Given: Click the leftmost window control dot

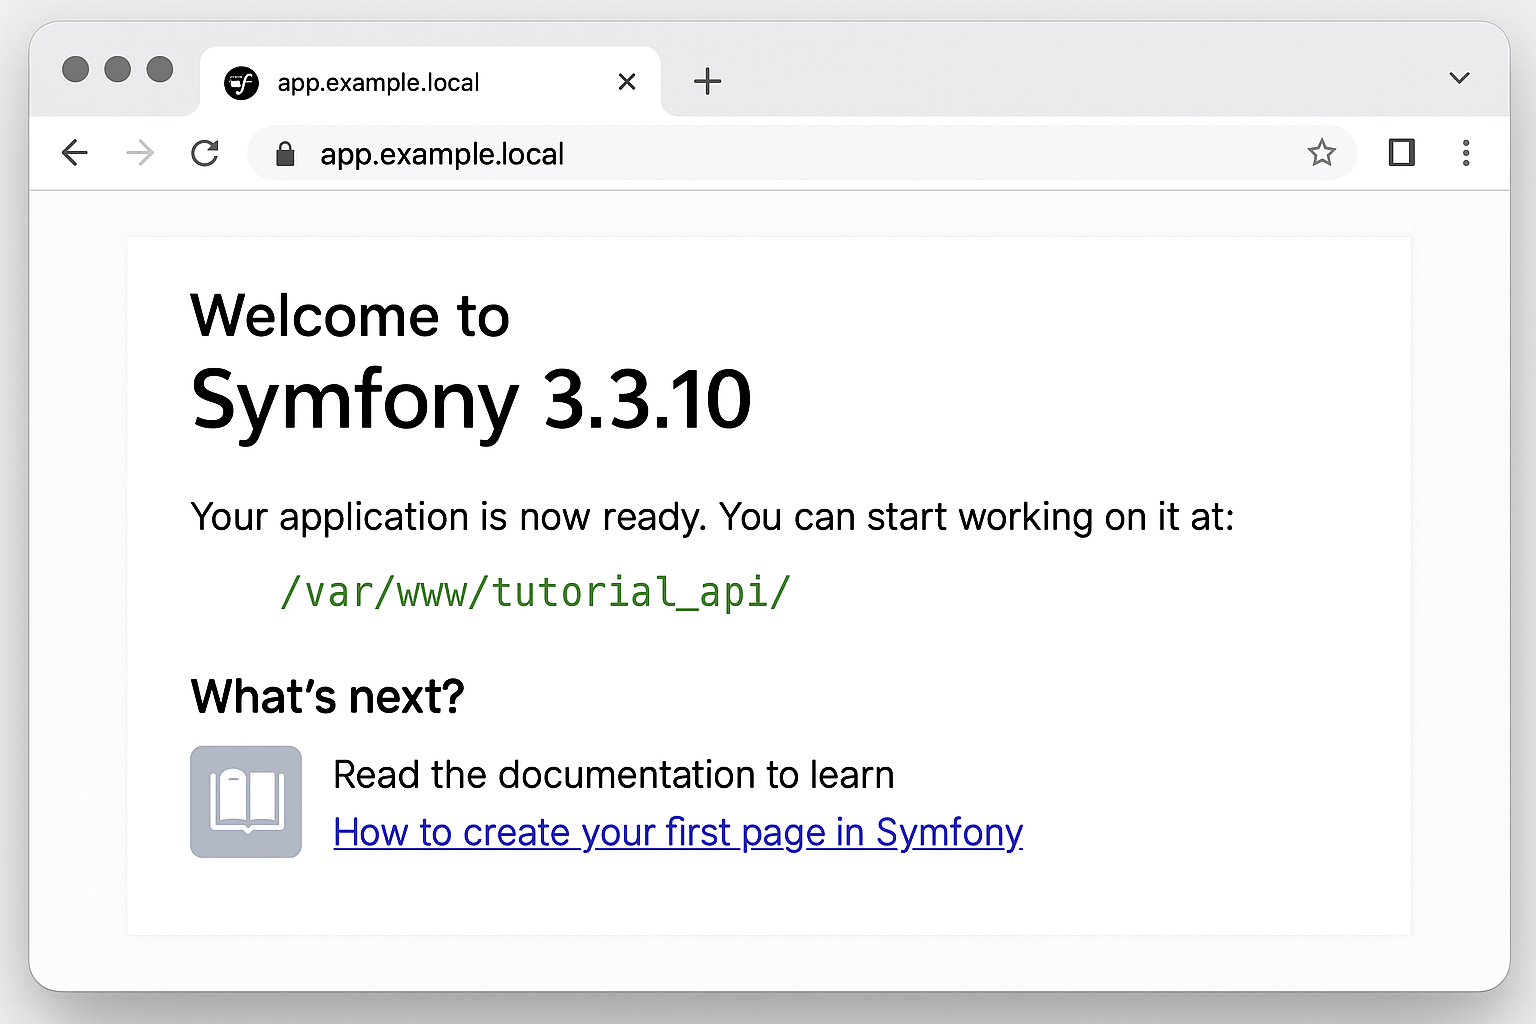Looking at the screenshot, I should 75,69.
